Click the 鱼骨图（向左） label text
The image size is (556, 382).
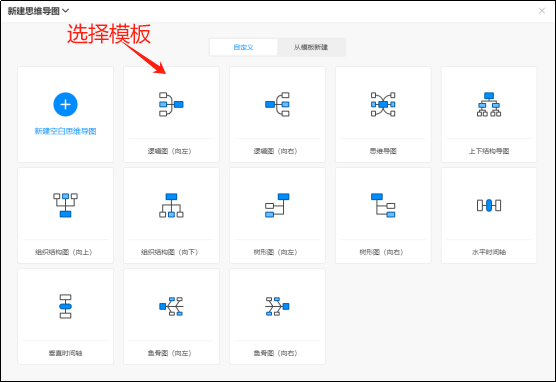coord(169,353)
